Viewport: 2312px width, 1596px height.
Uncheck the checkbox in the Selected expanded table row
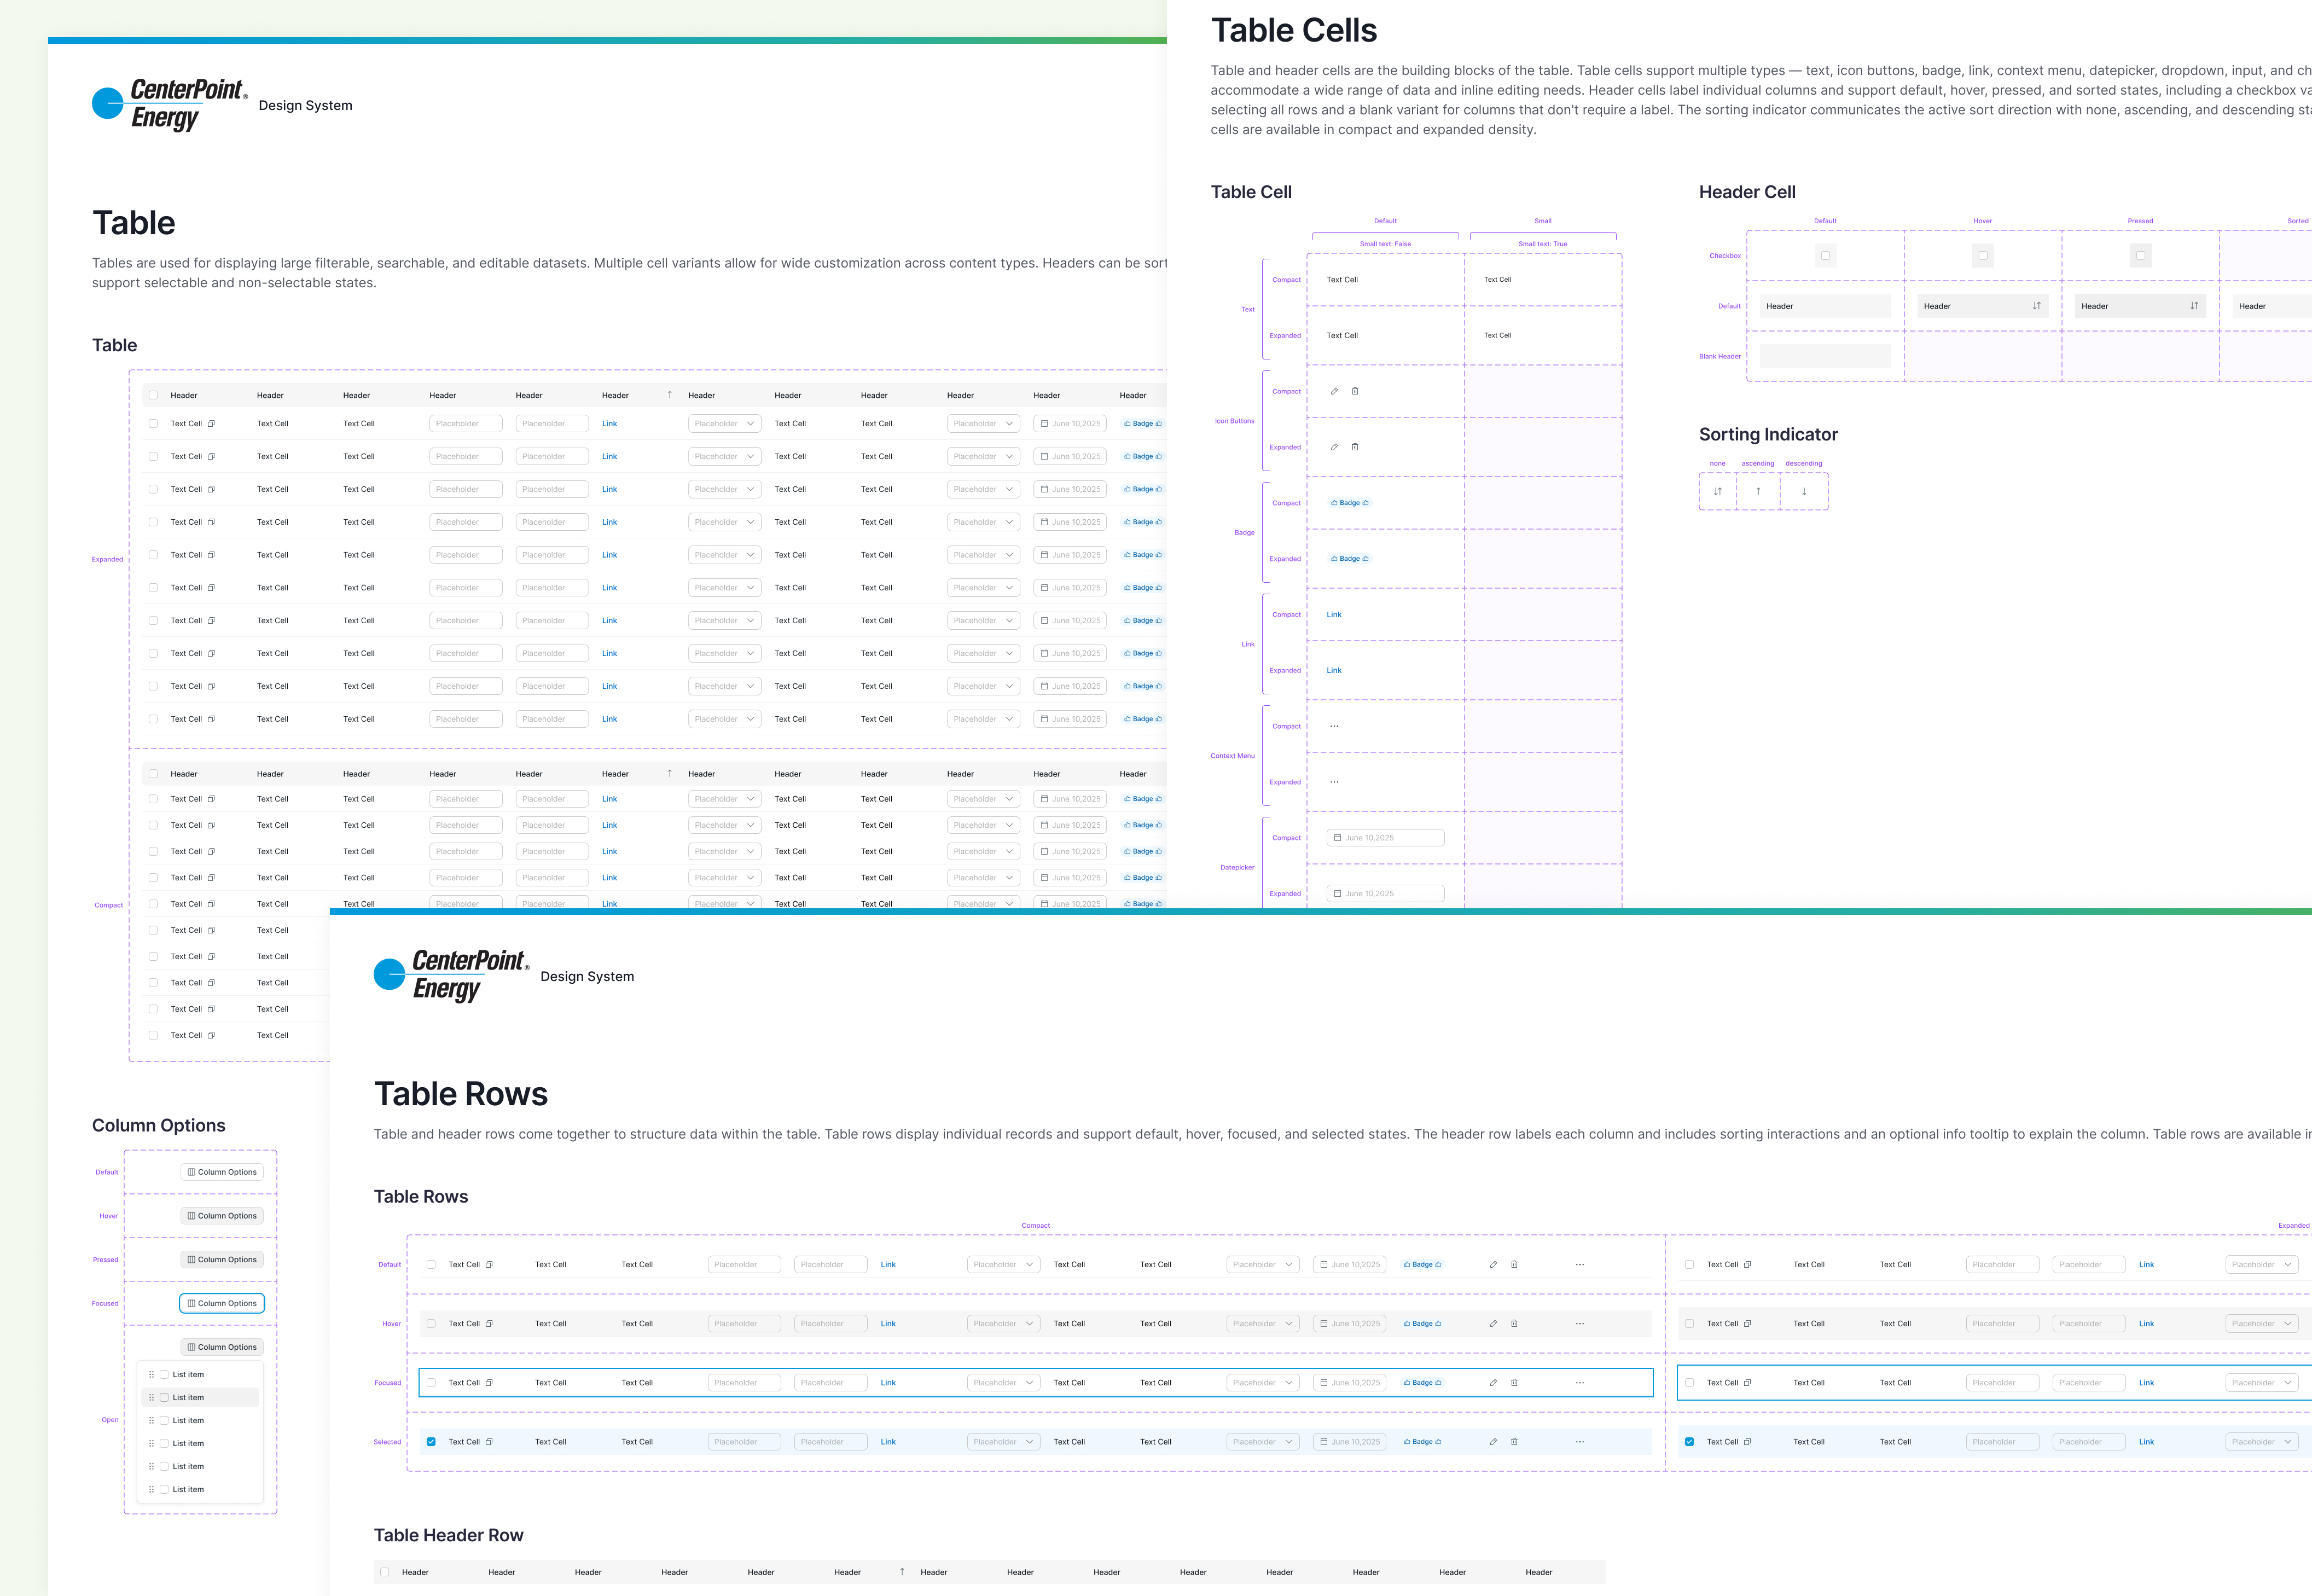(x=1689, y=1442)
